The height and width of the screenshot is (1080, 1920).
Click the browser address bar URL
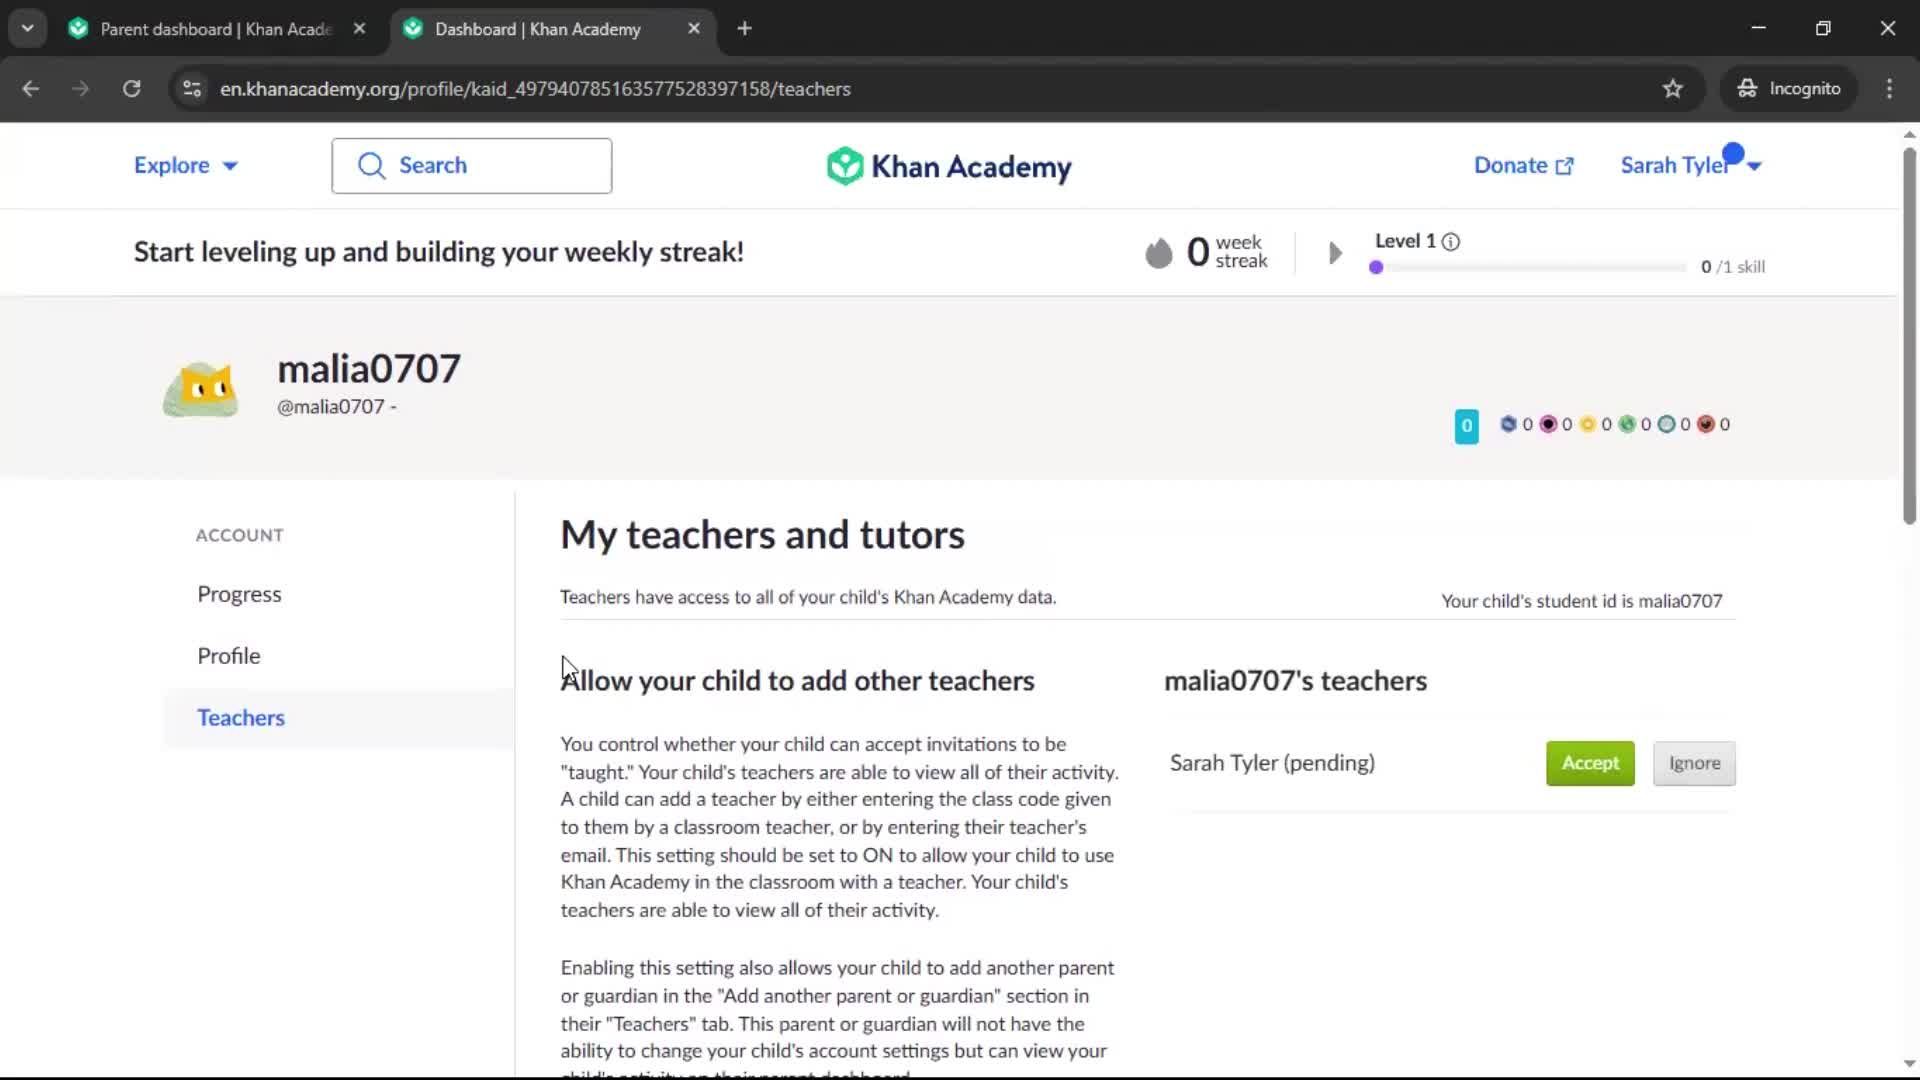(x=535, y=89)
